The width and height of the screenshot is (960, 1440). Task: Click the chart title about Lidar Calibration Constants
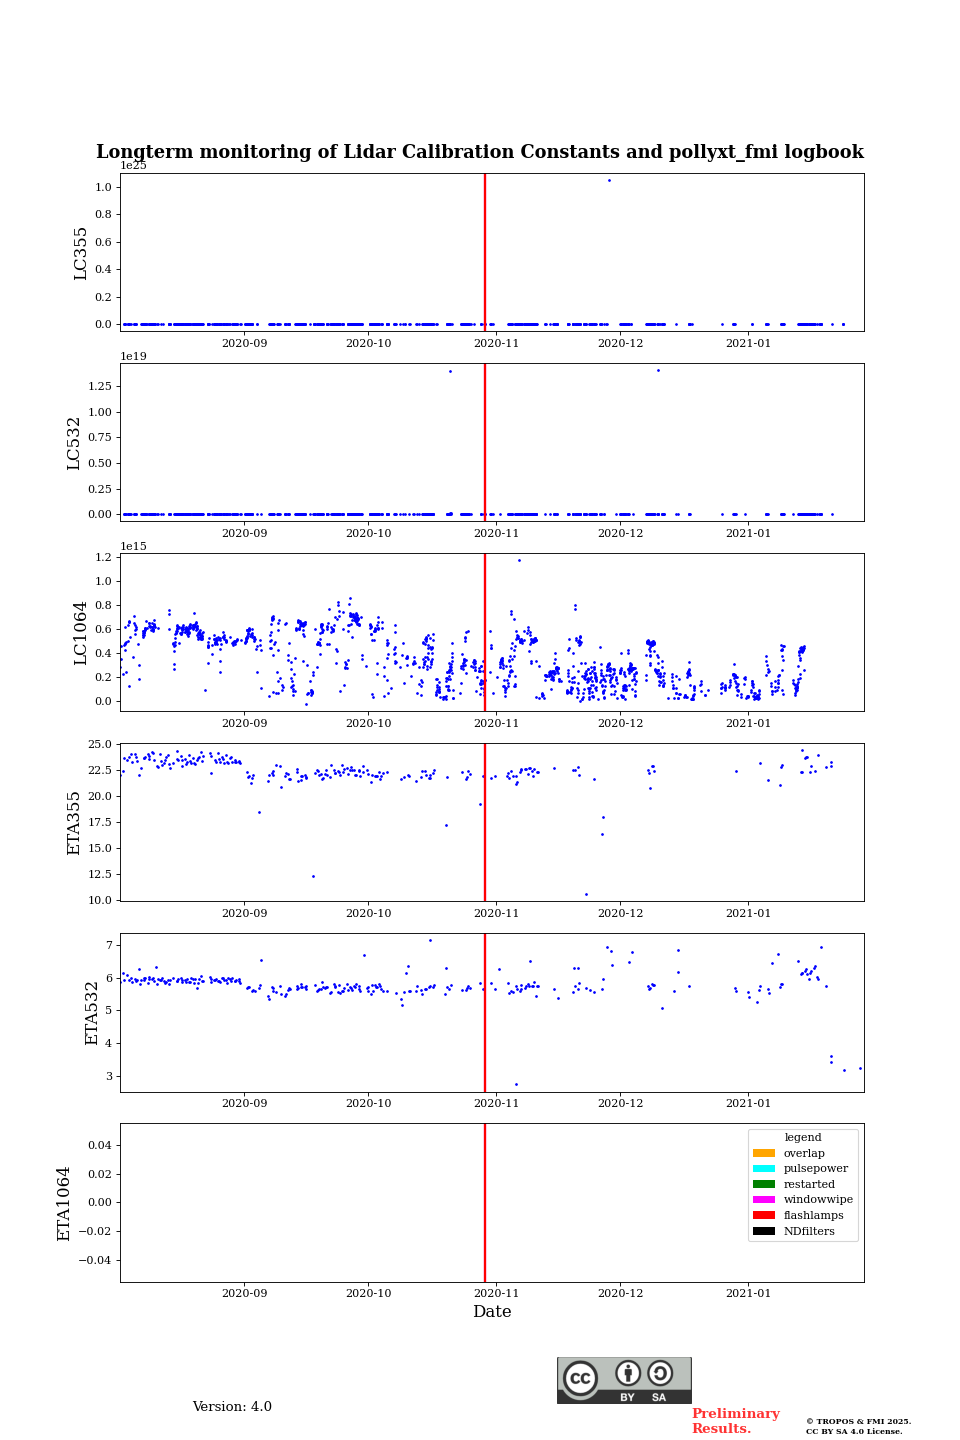[480, 152]
